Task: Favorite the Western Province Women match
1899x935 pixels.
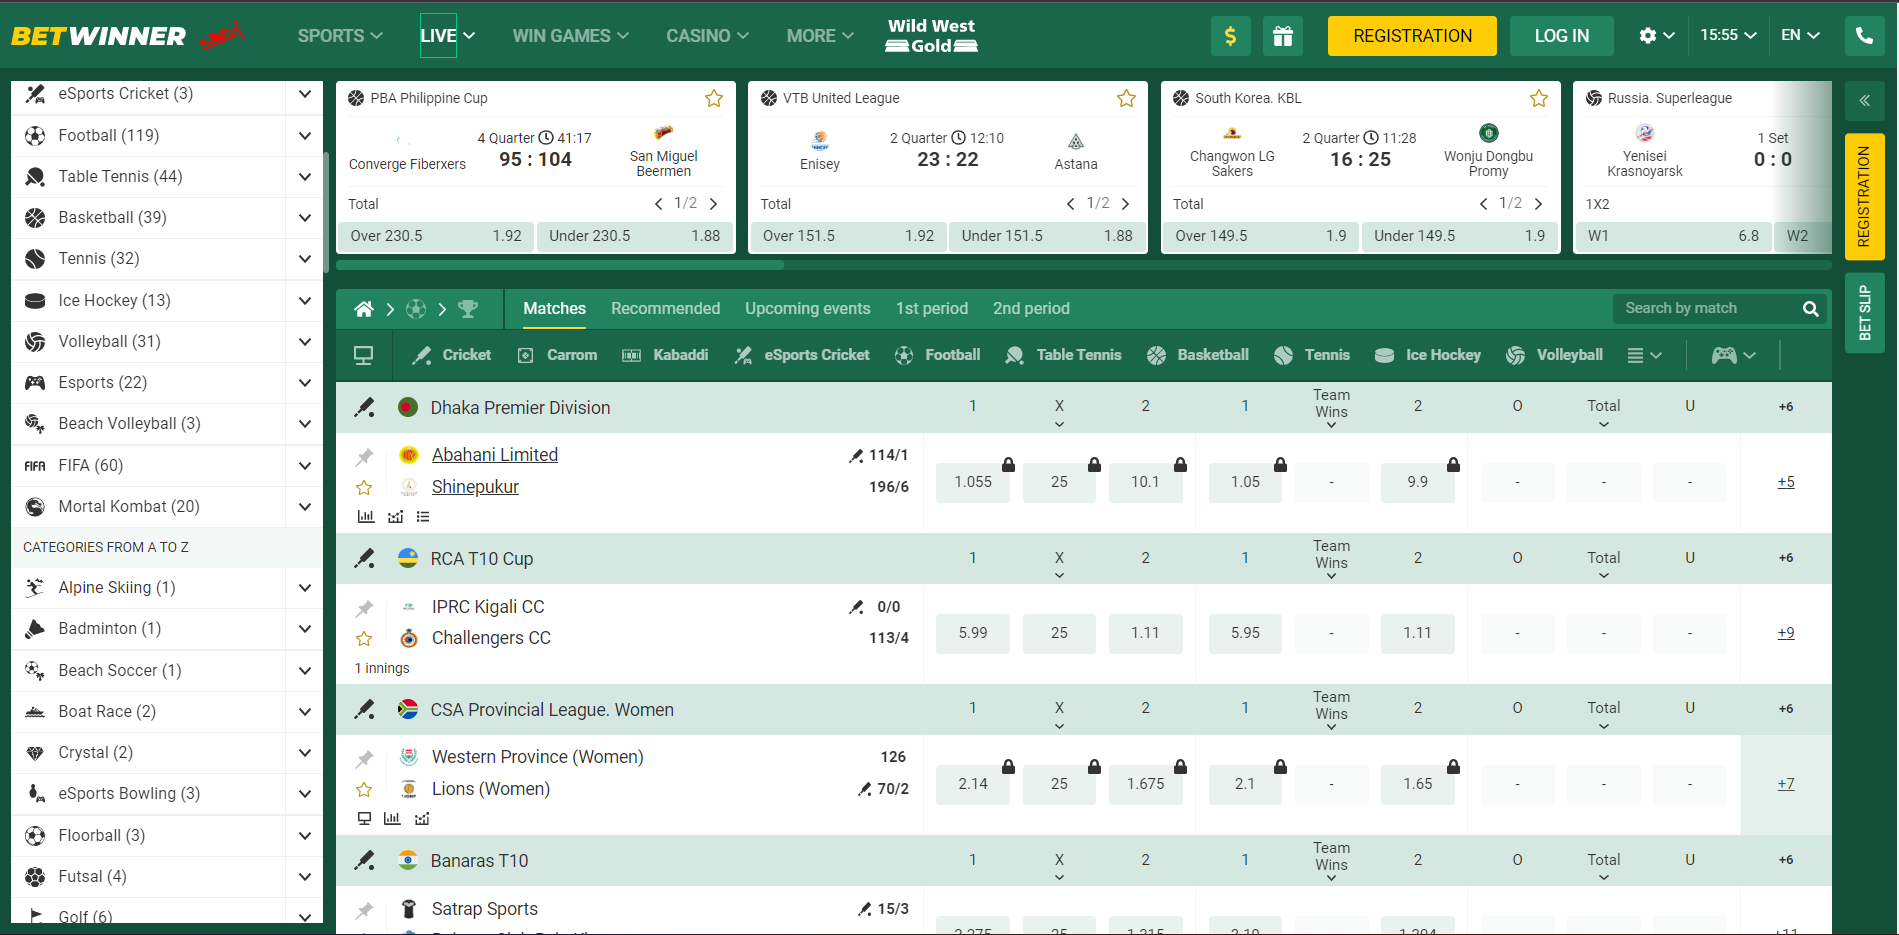Action: [364, 790]
